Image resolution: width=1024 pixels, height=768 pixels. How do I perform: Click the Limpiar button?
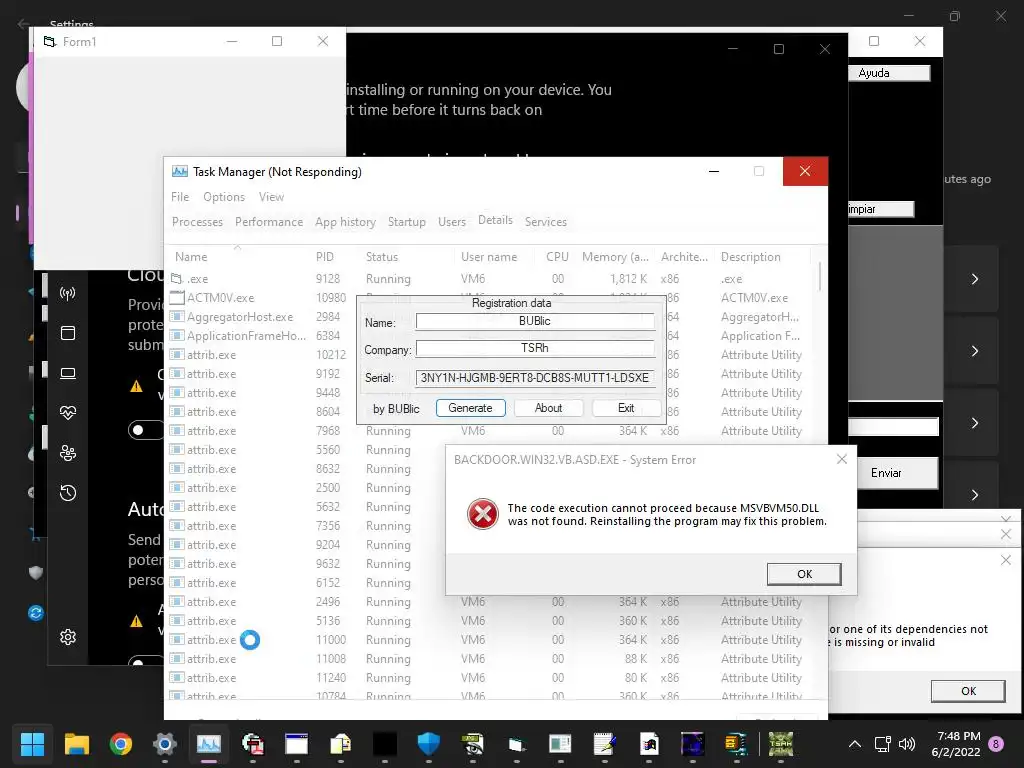coord(880,209)
